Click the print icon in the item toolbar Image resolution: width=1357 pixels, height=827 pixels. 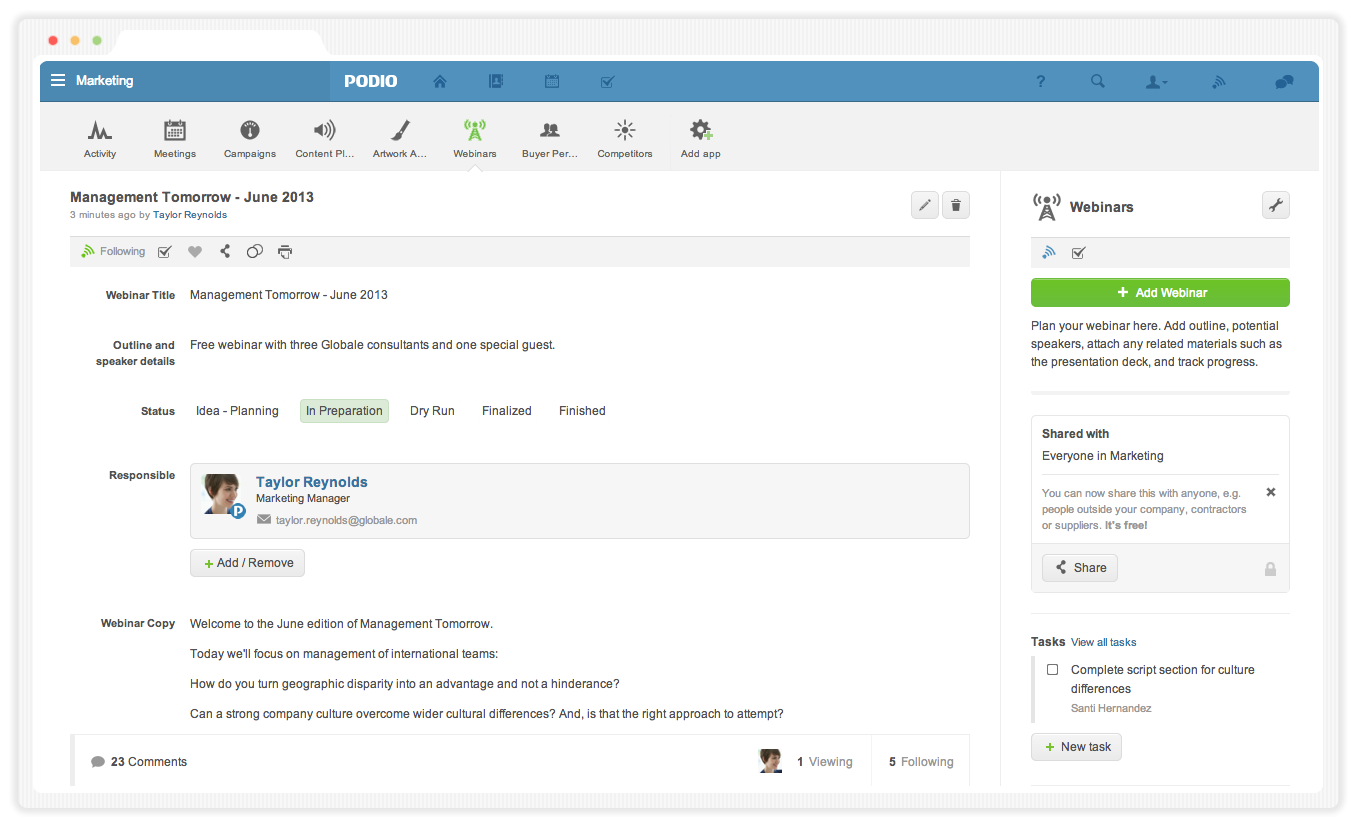pyautogui.click(x=285, y=252)
